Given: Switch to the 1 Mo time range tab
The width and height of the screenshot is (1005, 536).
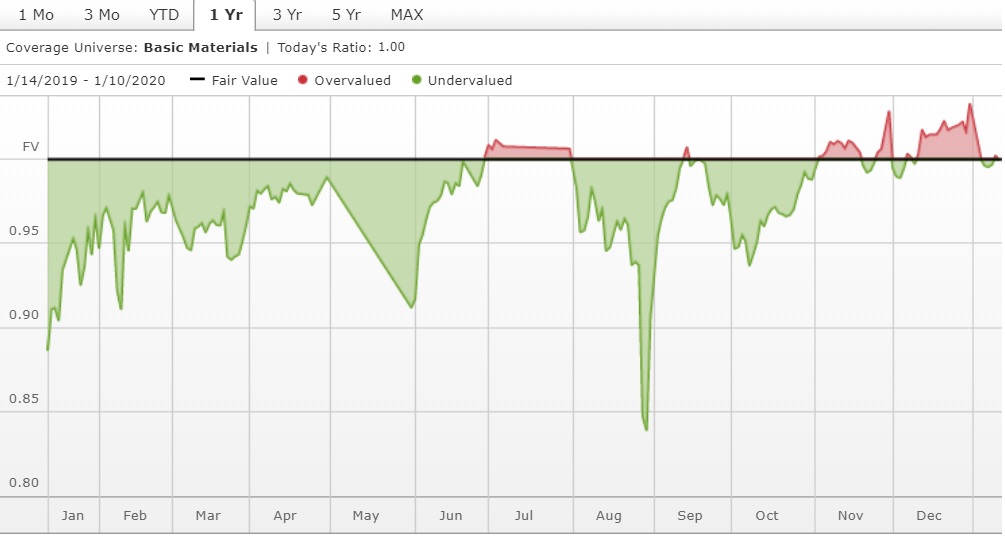Looking at the screenshot, I should click(36, 15).
